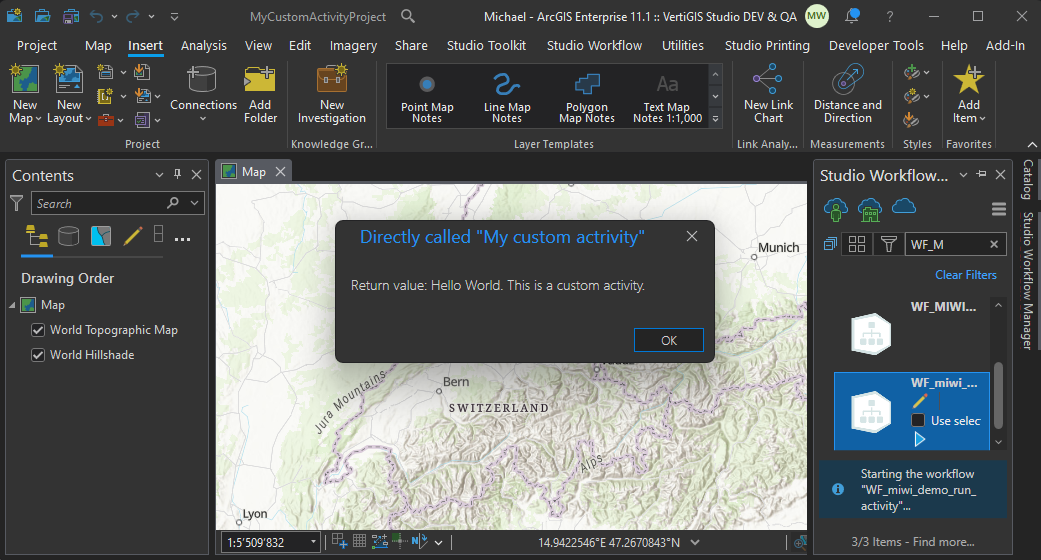The image size is (1041, 560).
Task: Click the New Investigation briefcase icon
Action: tap(332, 80)
